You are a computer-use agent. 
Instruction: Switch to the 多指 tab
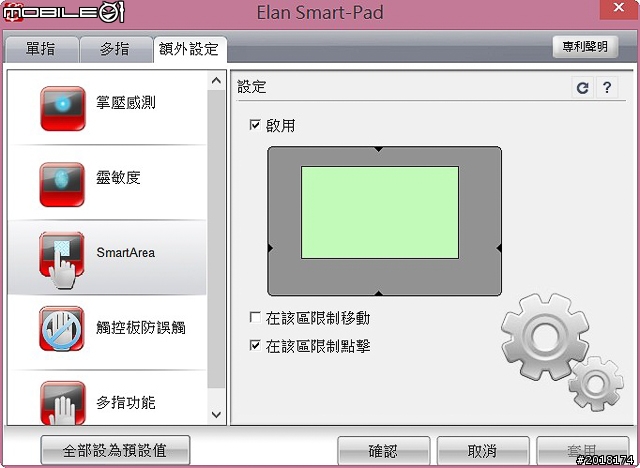116,49
